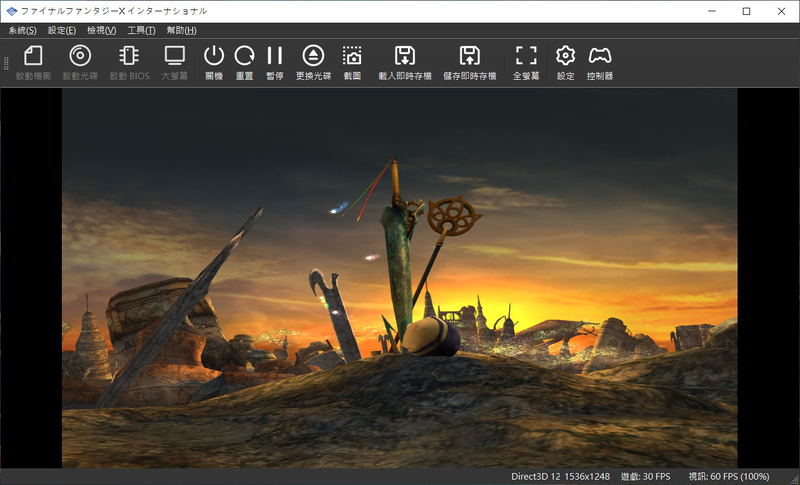The image size is (800, 485).
Task: Click the application icon in the title bar
Action: [x=11, y=11]
